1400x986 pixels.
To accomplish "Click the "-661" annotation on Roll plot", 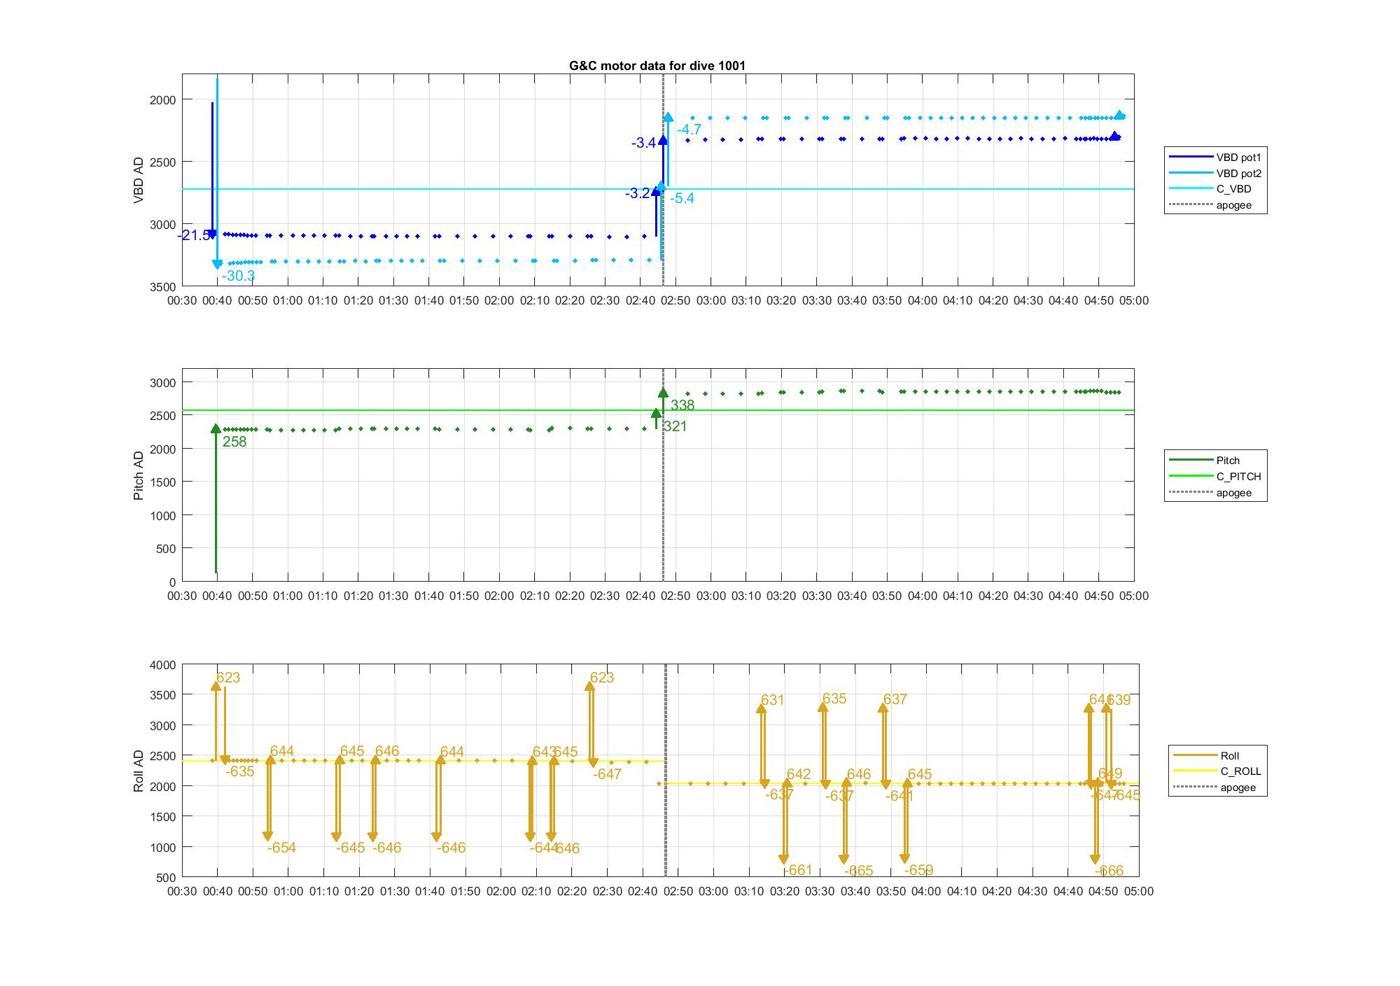I will tap(798, 870).
